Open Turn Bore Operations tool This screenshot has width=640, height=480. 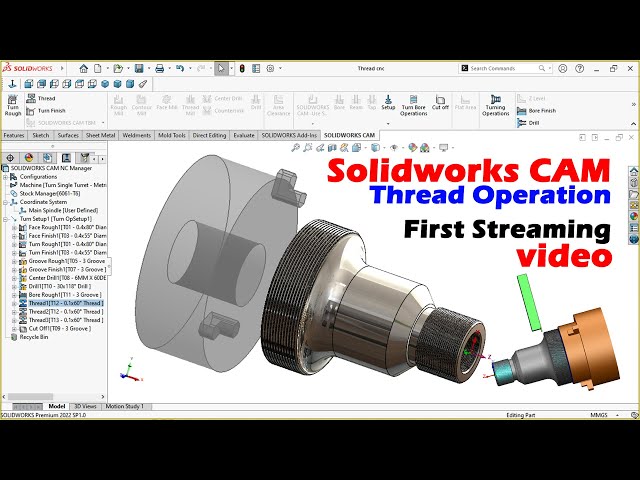tap(413, 105)
